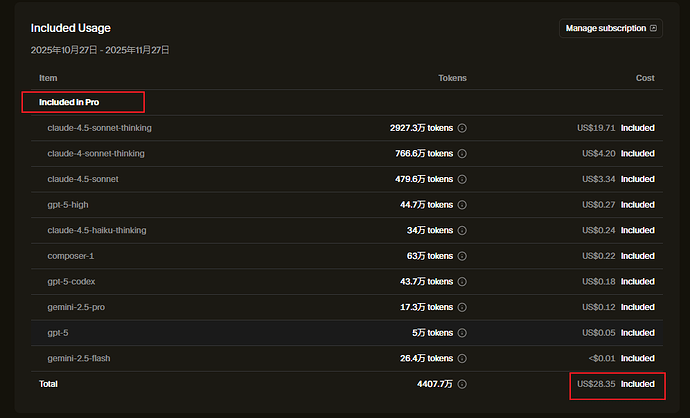Click info icon beside Total 4407.7万

click(x=462, y=384)
